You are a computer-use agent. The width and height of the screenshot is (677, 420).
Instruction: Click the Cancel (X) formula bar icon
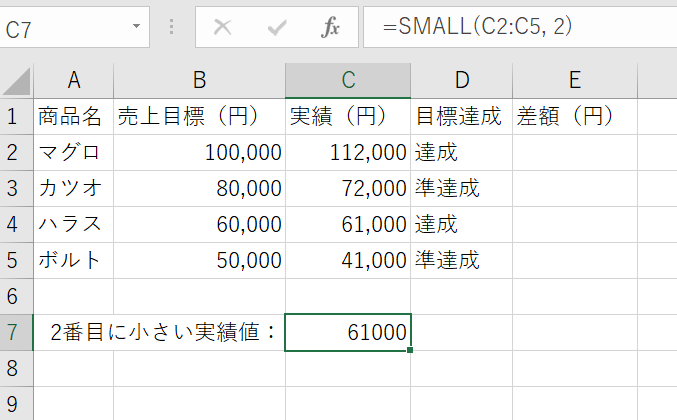point(222,28)
